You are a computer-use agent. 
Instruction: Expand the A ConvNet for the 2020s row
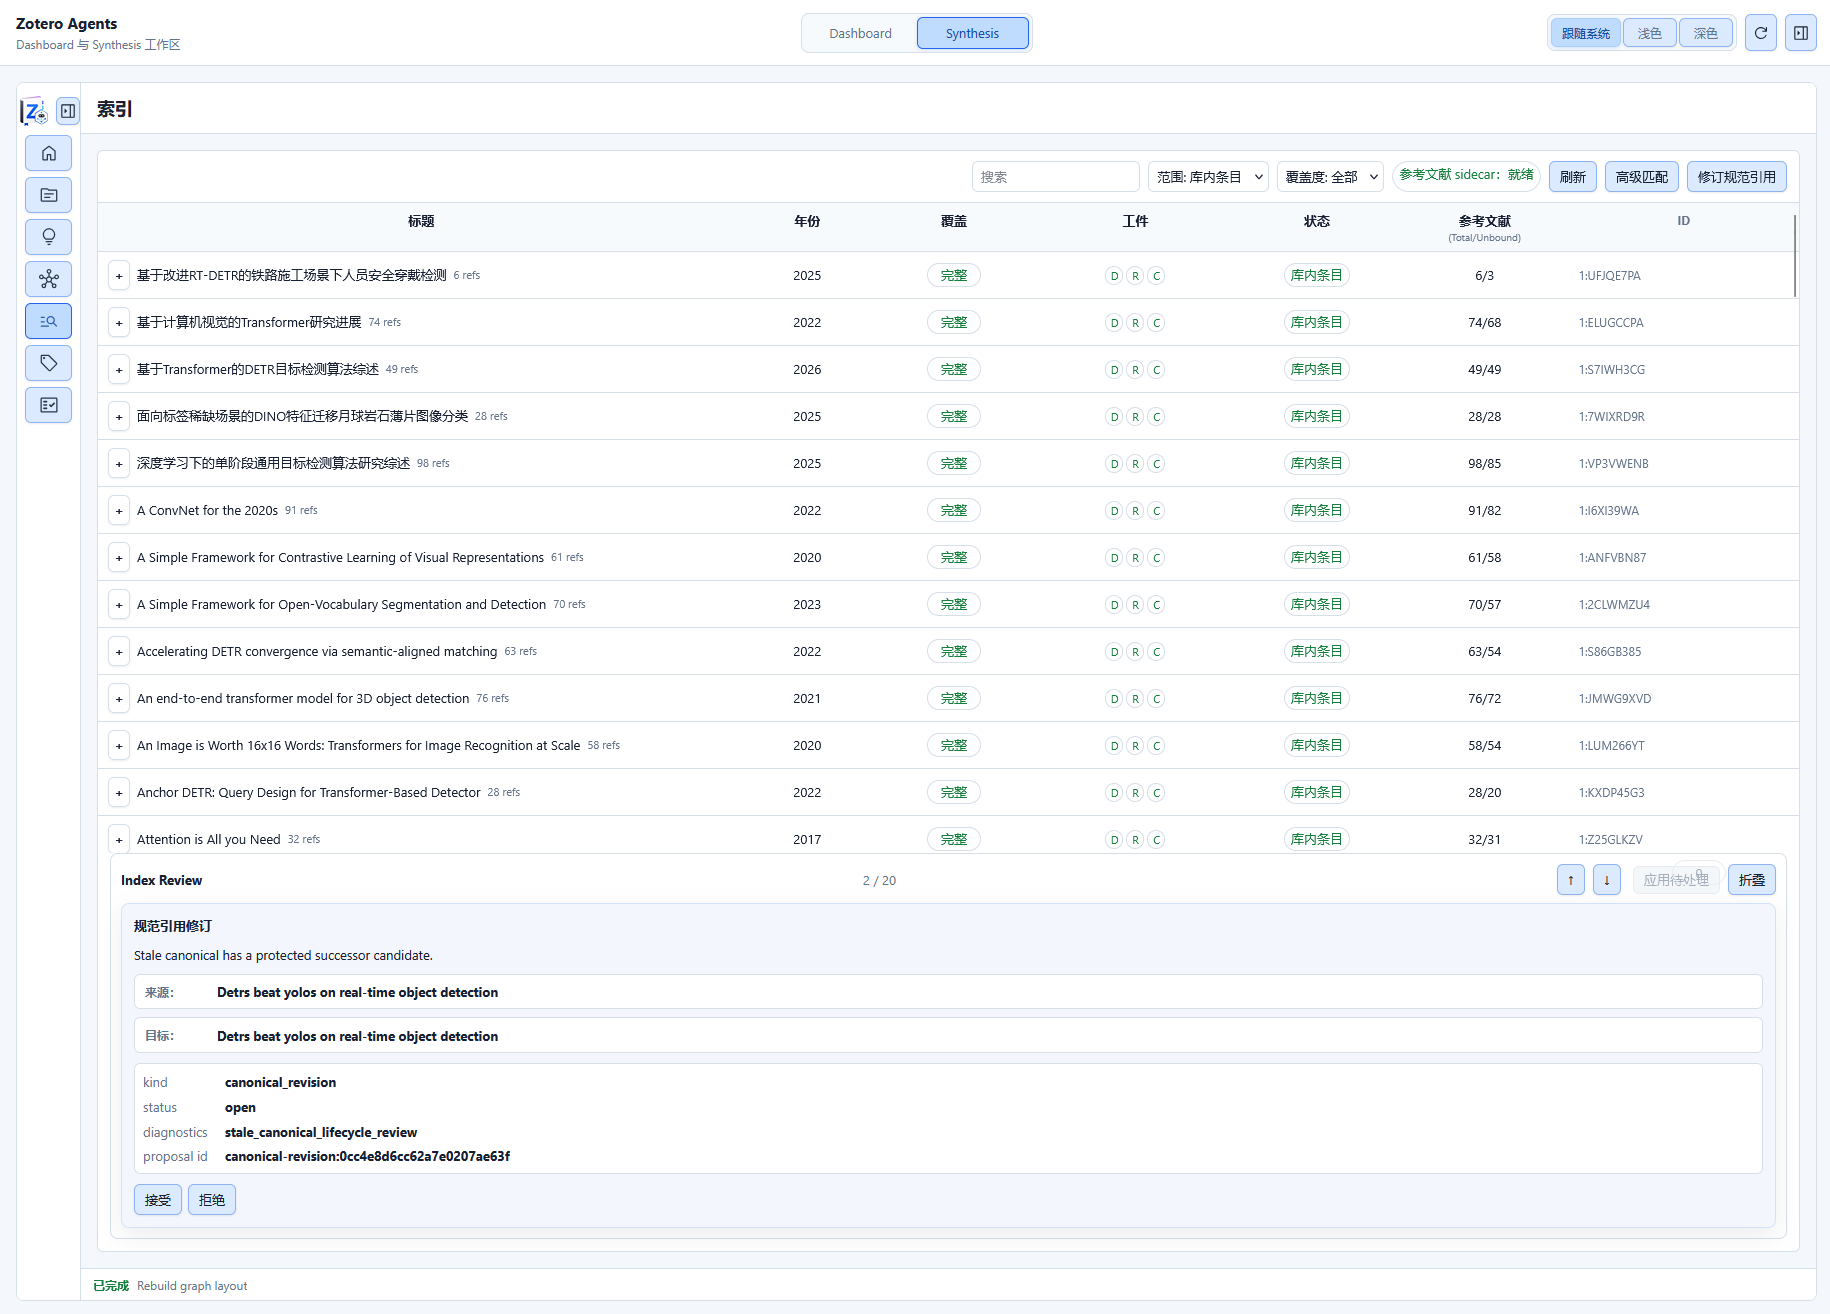(x=119, y=511)
